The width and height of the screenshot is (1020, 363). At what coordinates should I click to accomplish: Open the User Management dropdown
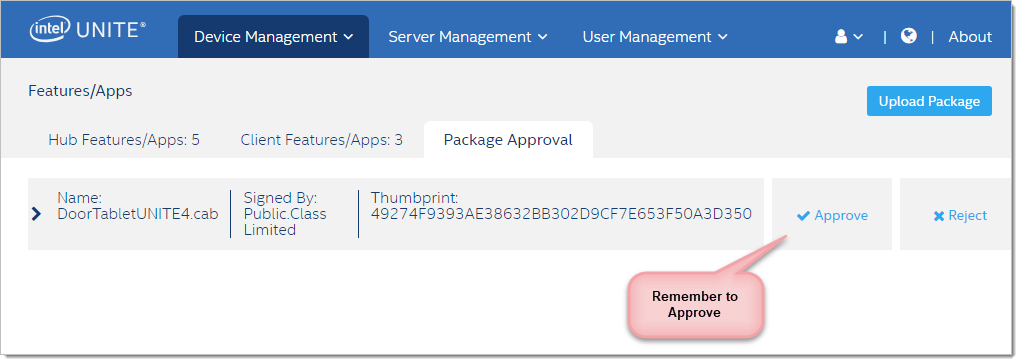pos(654,37)
